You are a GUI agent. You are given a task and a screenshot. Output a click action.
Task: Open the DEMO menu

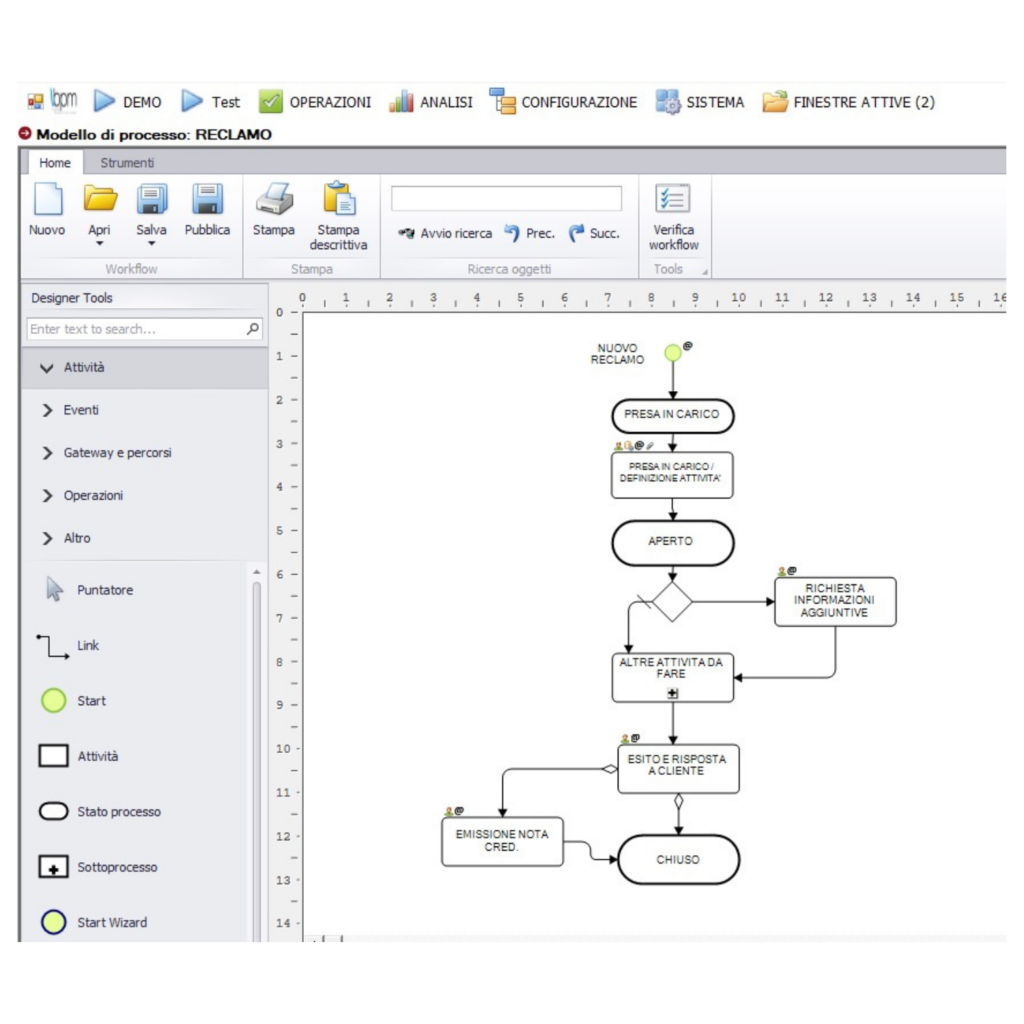127,102
